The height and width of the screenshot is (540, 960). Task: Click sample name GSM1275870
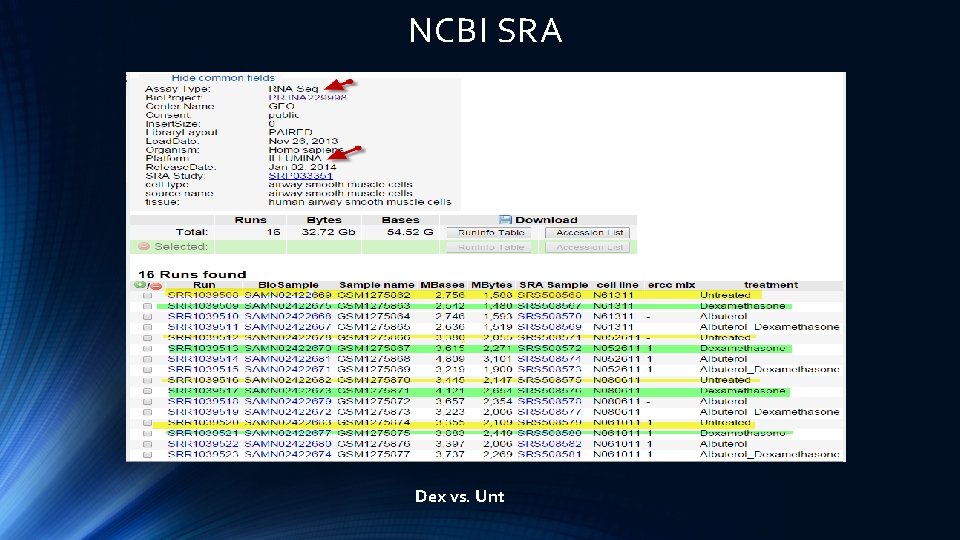click(x=373, y=380)
